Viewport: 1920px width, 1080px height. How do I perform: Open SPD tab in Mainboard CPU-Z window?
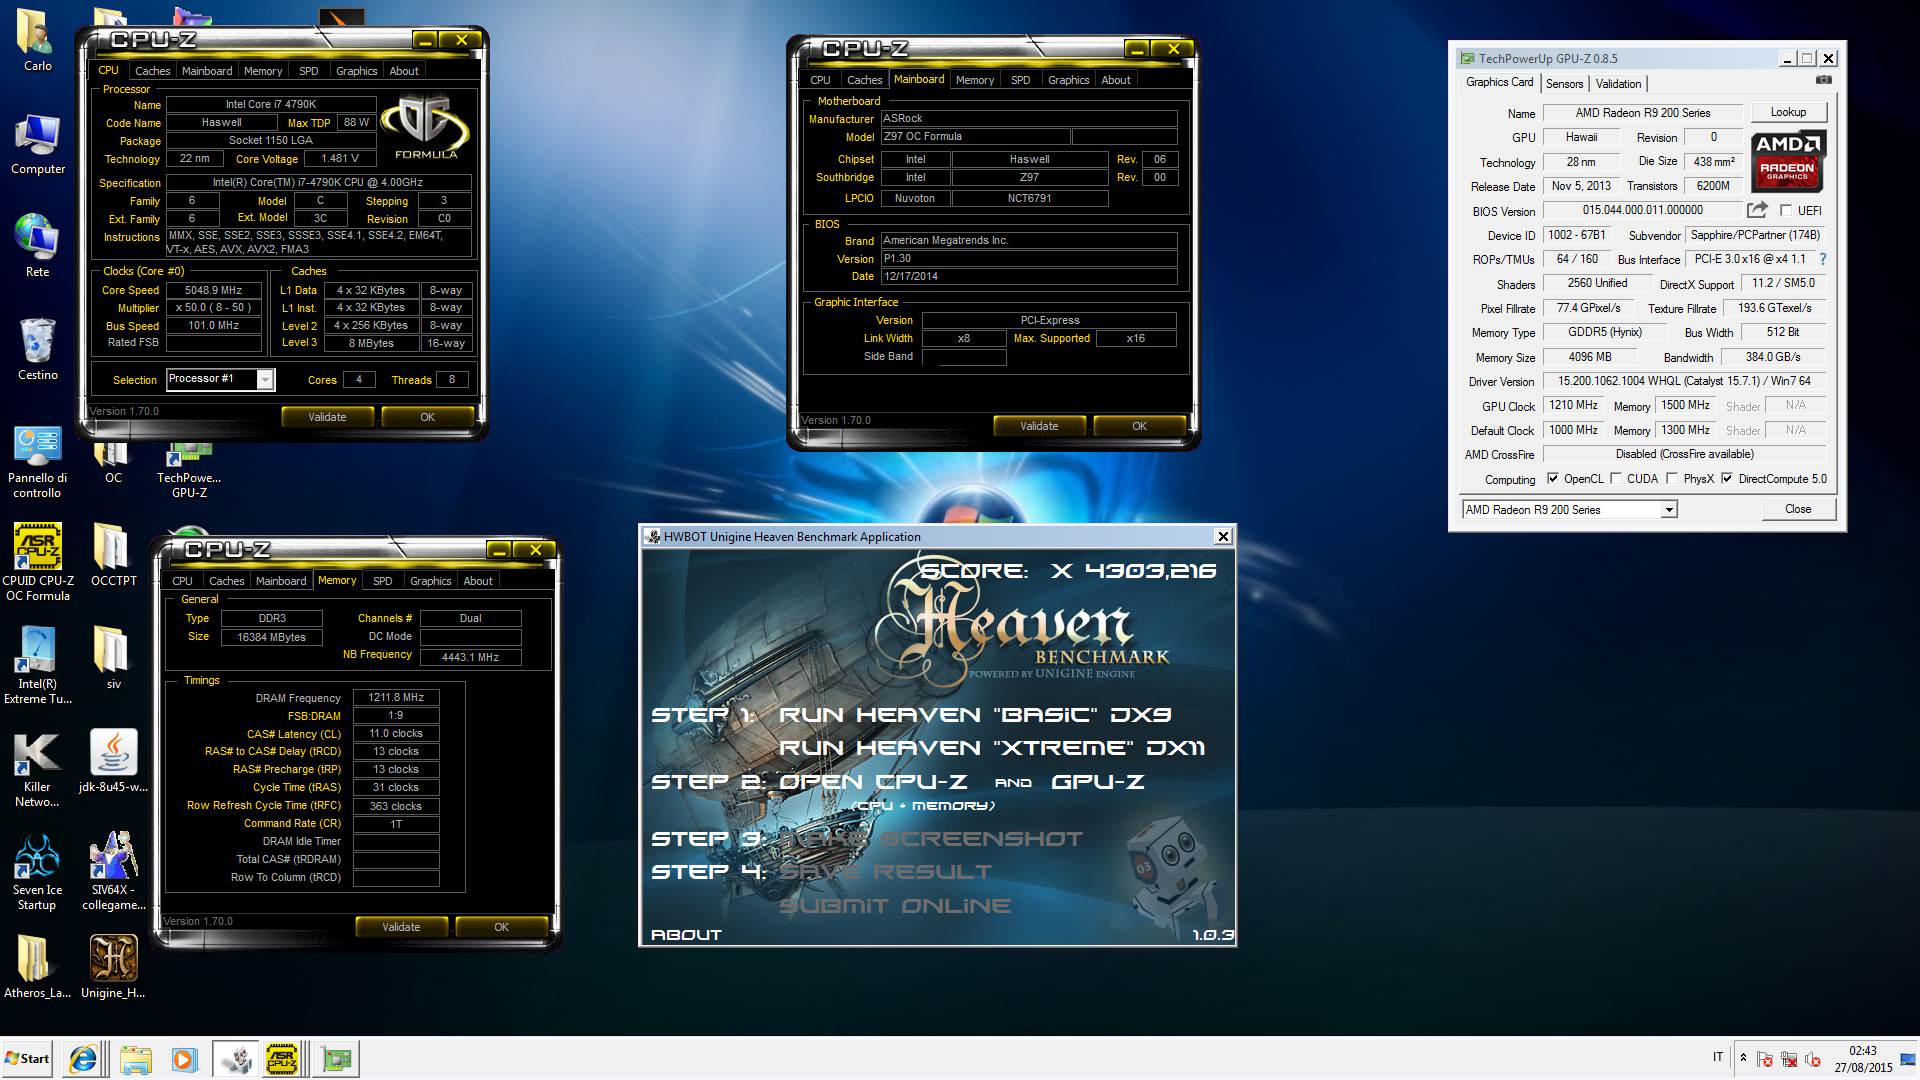(x=1020, y=80)
